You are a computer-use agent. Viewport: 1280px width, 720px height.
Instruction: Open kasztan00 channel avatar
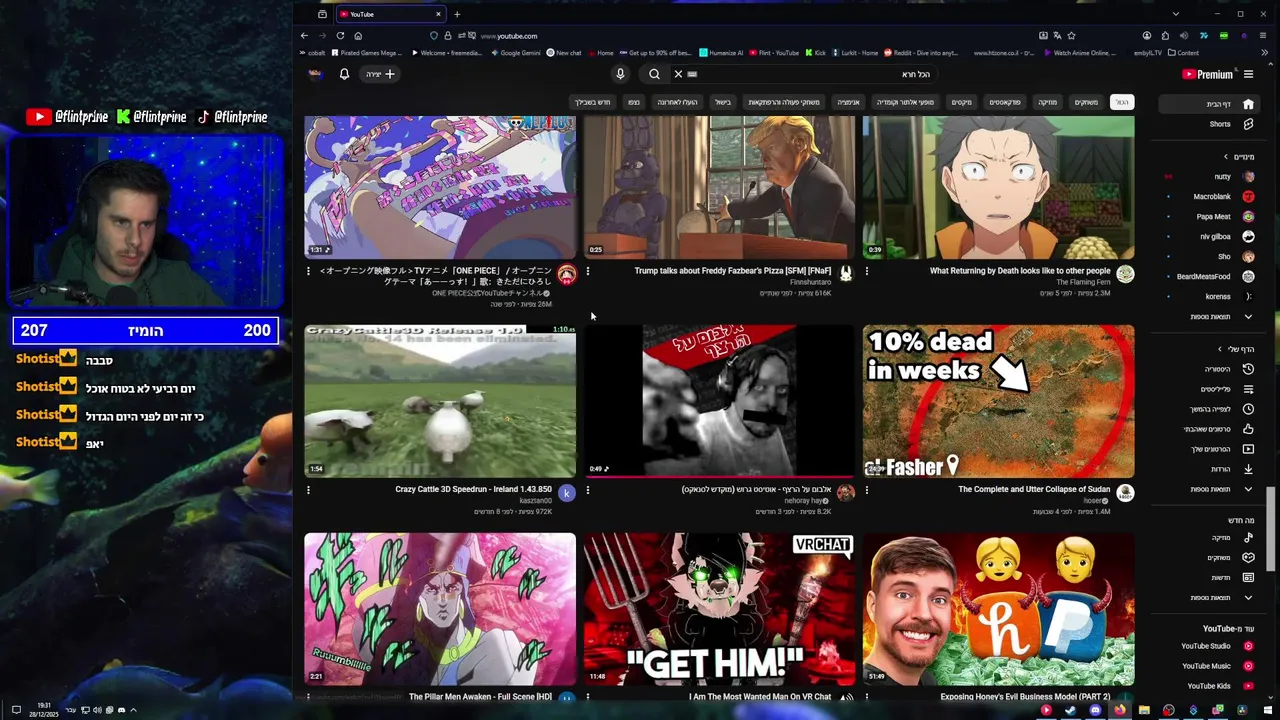tap(567, 493)
